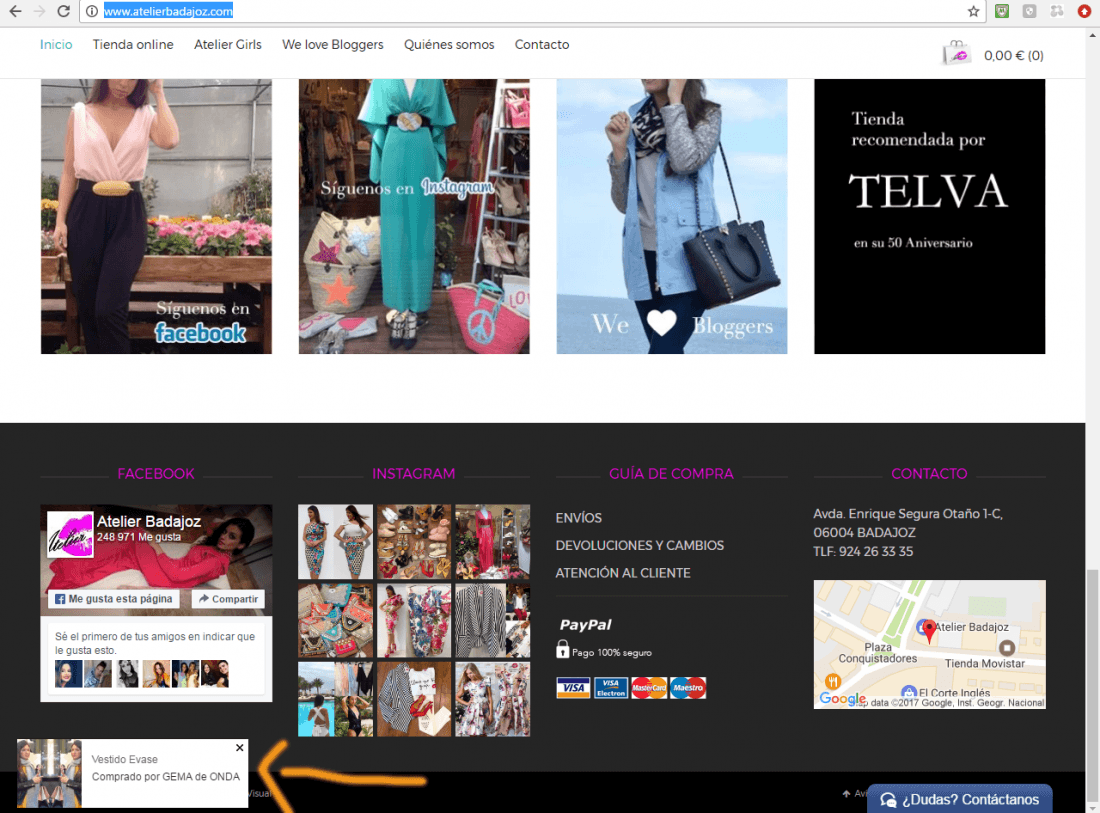Click the Google map of Atelier Badajoz
The image size is (1100, 813).
click(x=930, y=644)
